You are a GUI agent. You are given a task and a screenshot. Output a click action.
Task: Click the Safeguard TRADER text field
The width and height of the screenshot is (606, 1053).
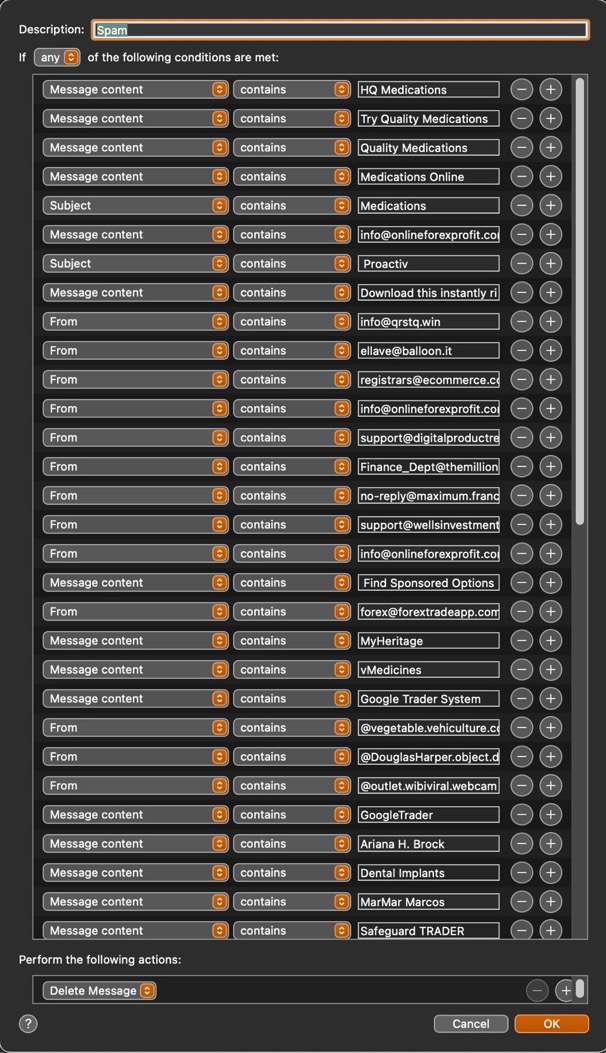(429, 930)
